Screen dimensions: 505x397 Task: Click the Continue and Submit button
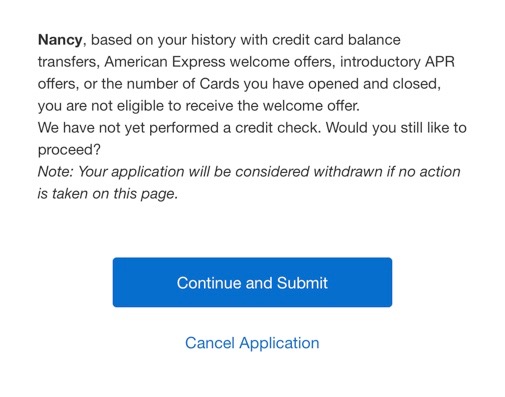[252, 282]
